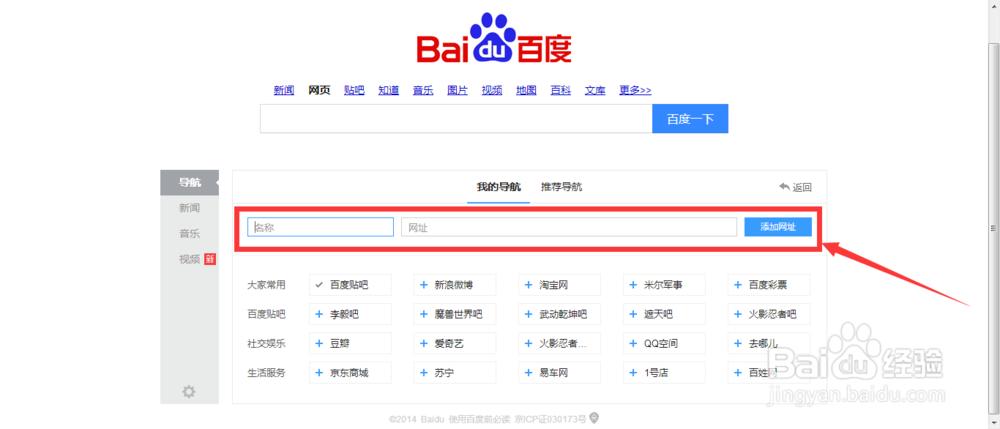This screenshot has height=429, width=1000.
Task: Open the 图片 link
Action: (x=457, y=90)
